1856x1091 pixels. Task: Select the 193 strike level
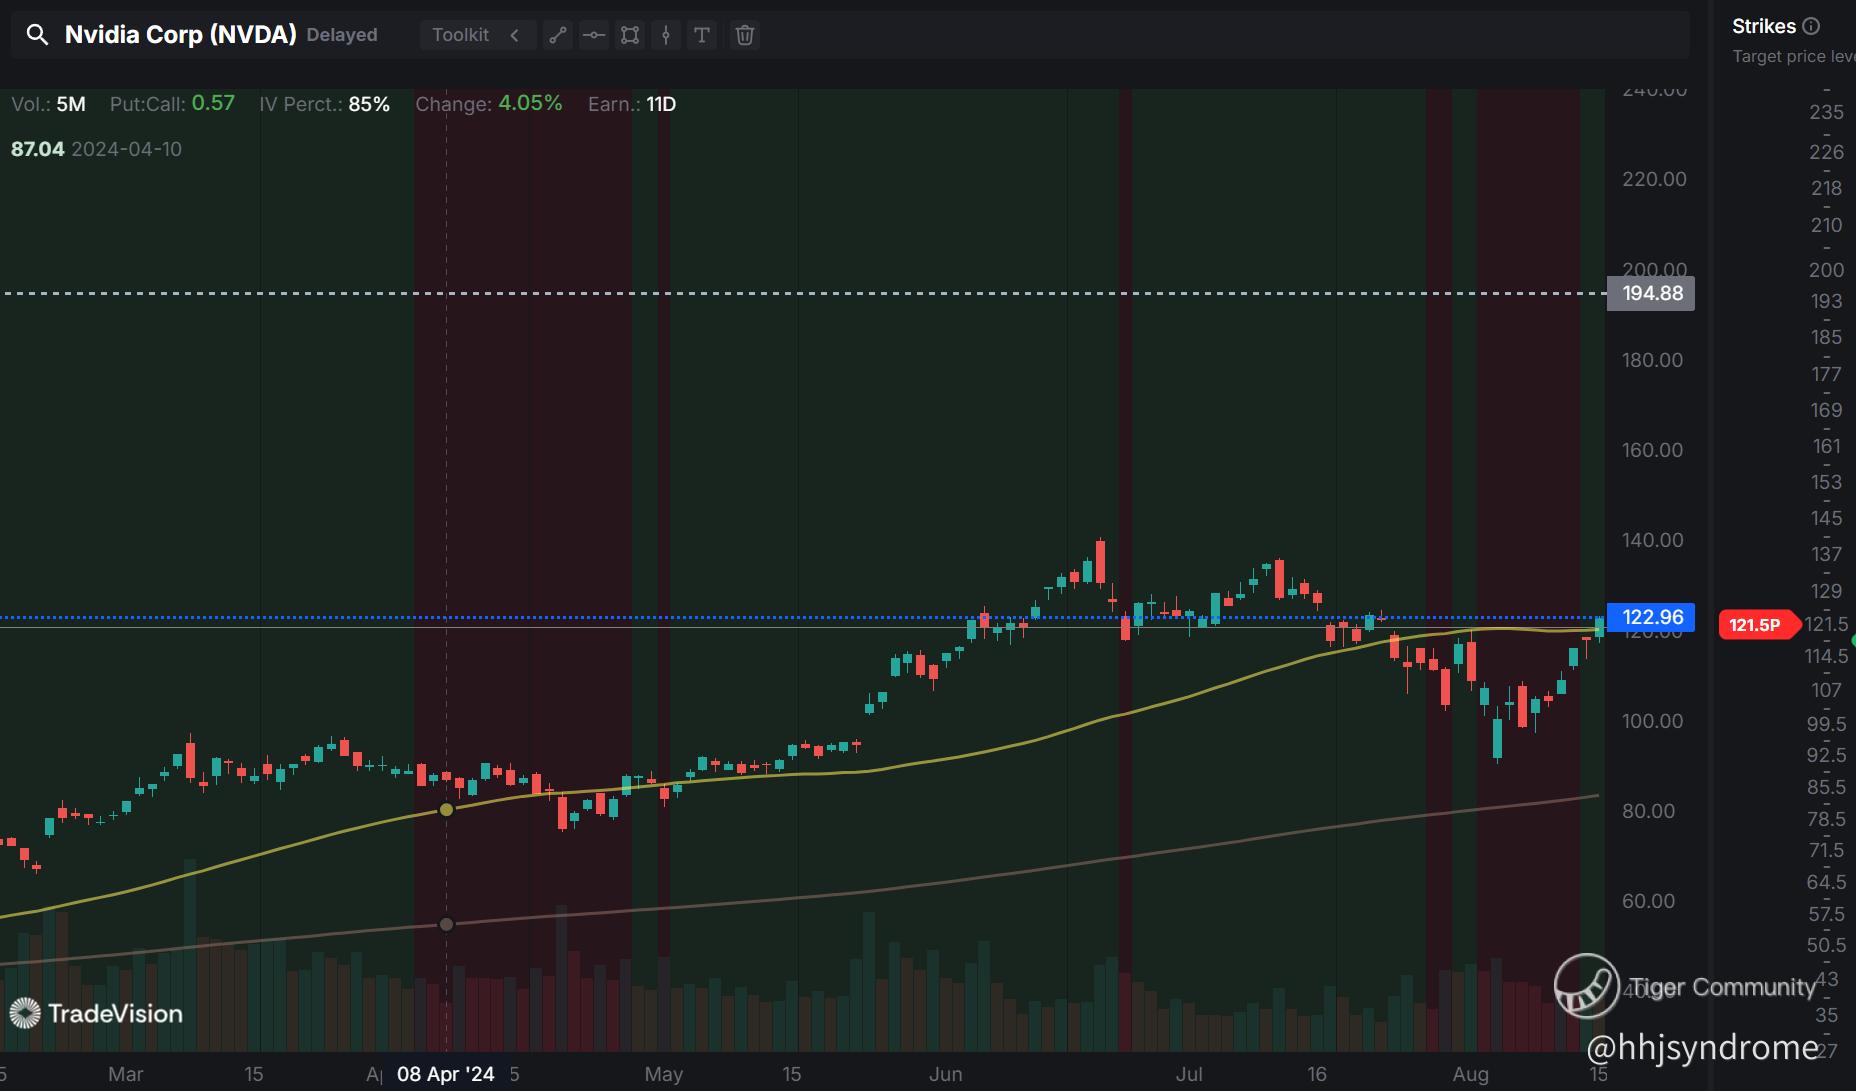[x=1826, y=301]
